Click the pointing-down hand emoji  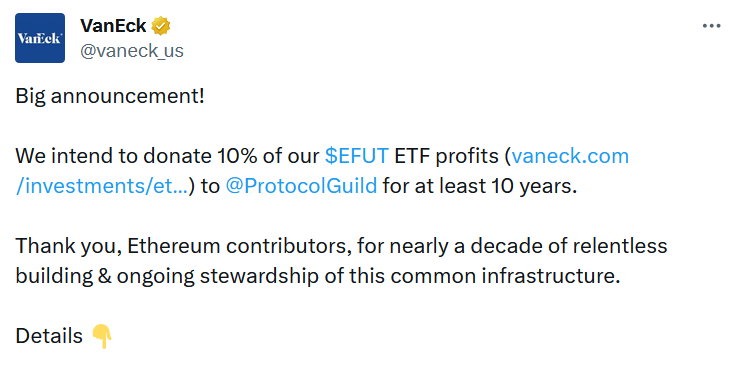(x=101, y=336)
